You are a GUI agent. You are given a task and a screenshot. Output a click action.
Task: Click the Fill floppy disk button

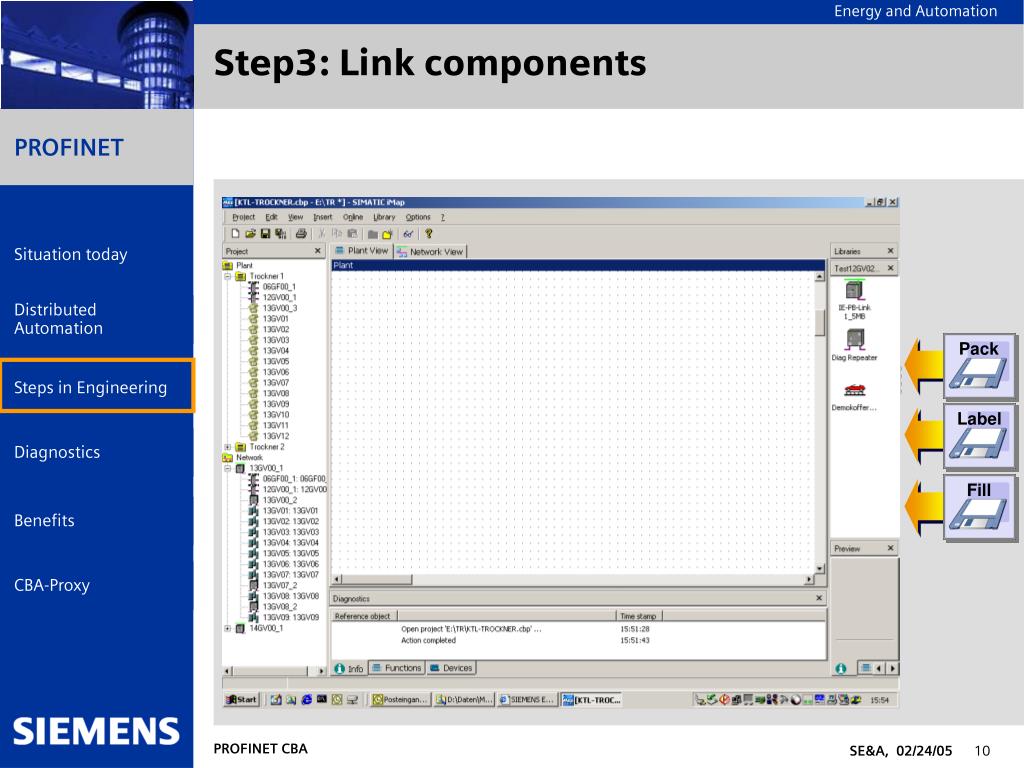tap(979, 507)
